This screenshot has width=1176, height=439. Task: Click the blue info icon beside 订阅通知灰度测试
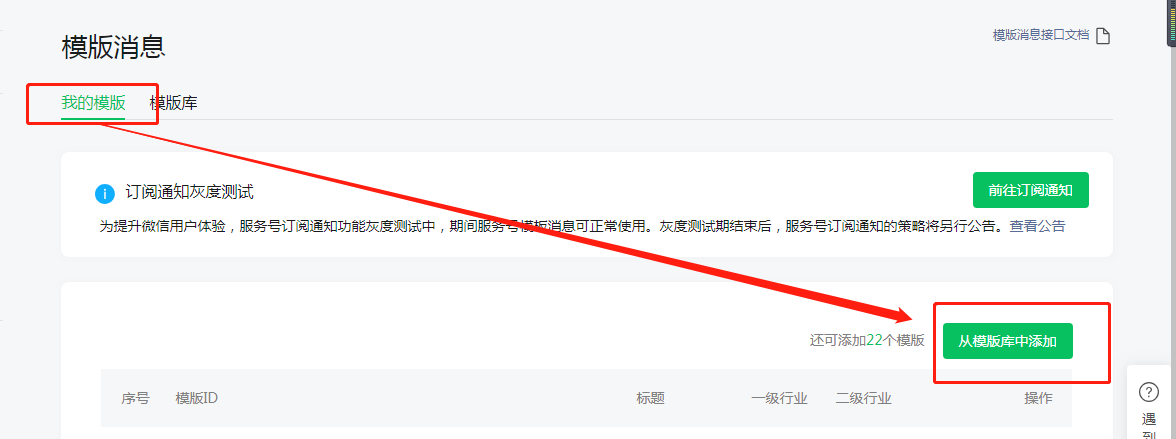pos(104,194)
